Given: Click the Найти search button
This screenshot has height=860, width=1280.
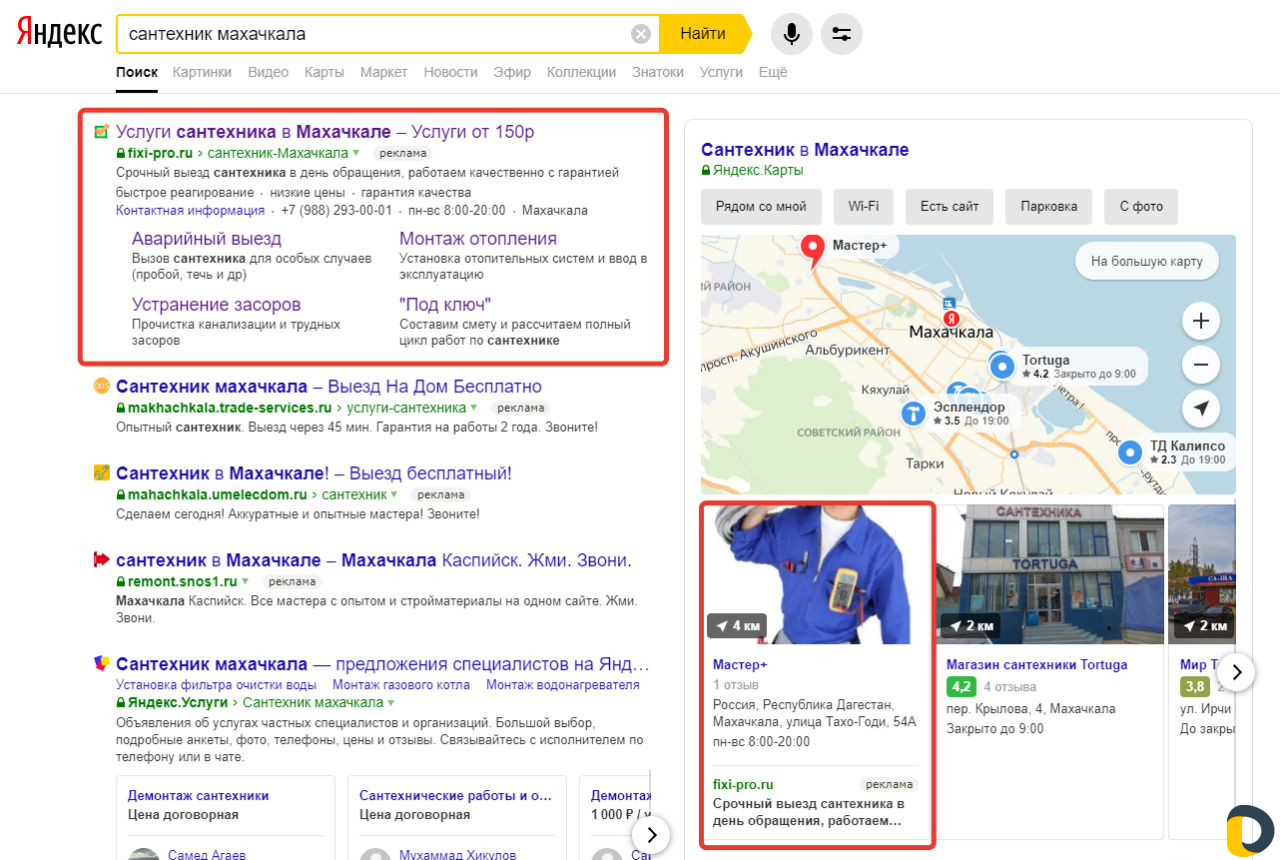Looking at the screenshot, I should pos(703,34).
